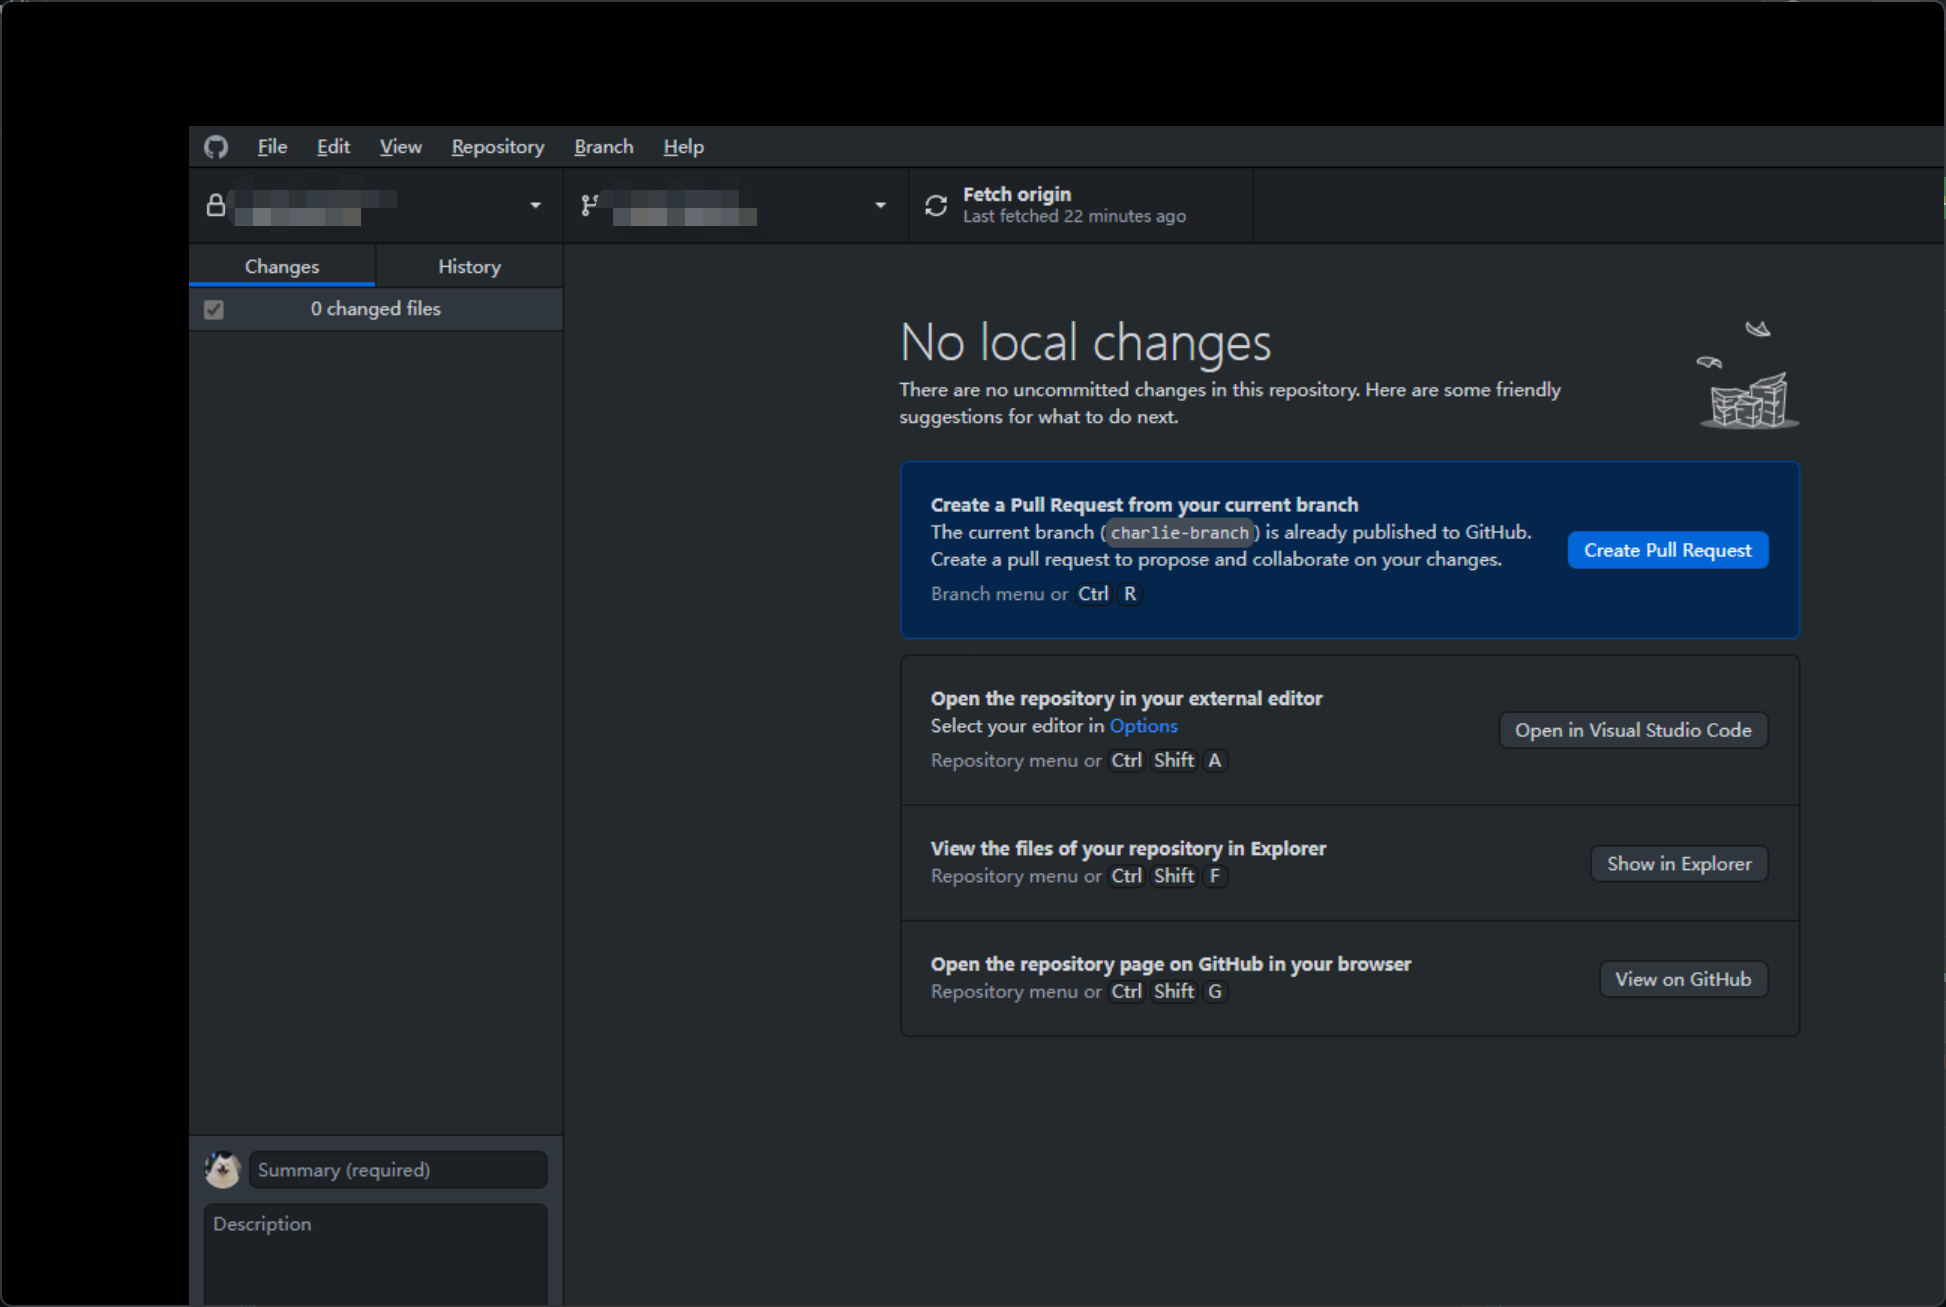
Task: Switch to the Changes tab
Action: click(x=281, y=266)
